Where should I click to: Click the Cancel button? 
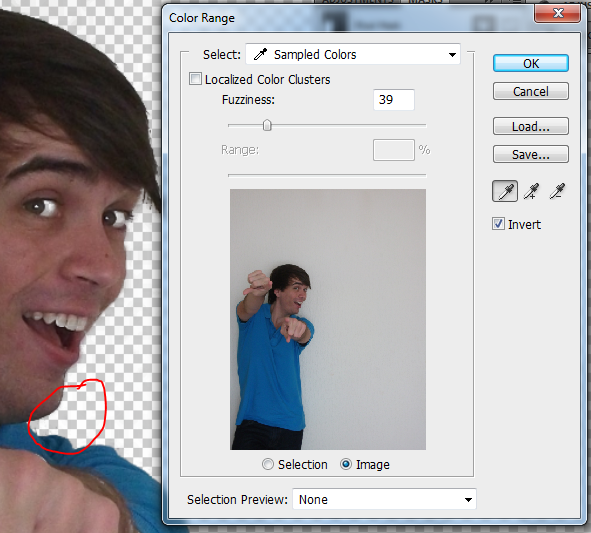(x=530, y=91)
